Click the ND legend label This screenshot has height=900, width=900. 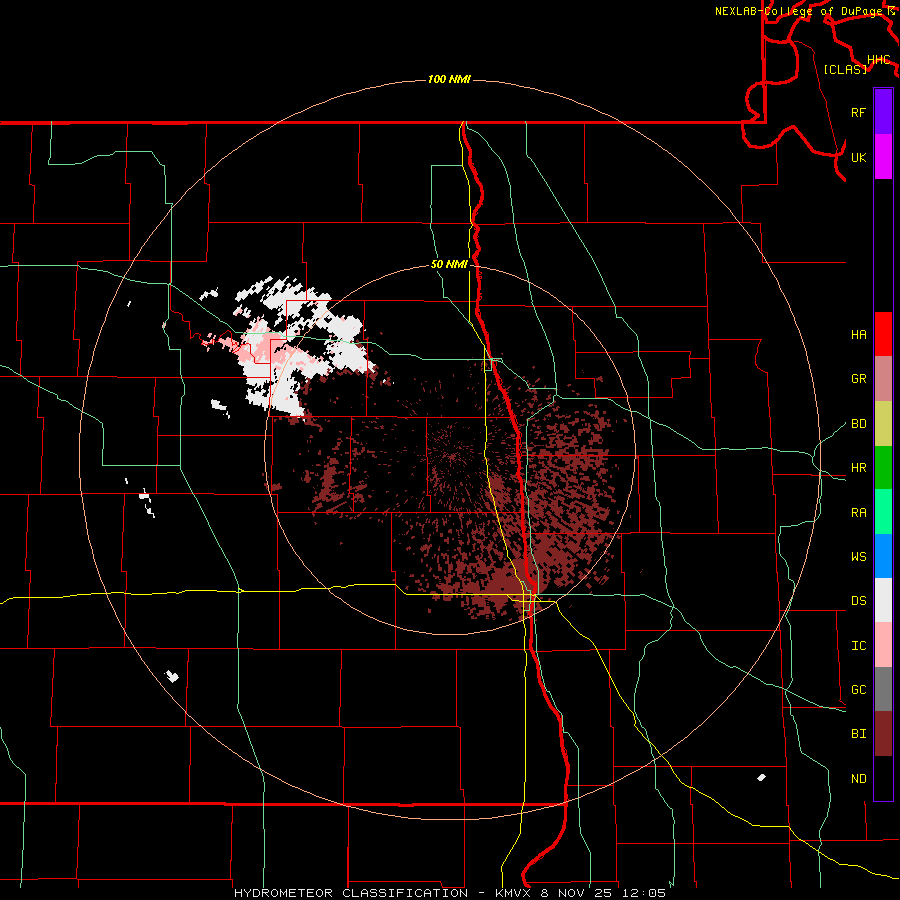tap(858, 779)
